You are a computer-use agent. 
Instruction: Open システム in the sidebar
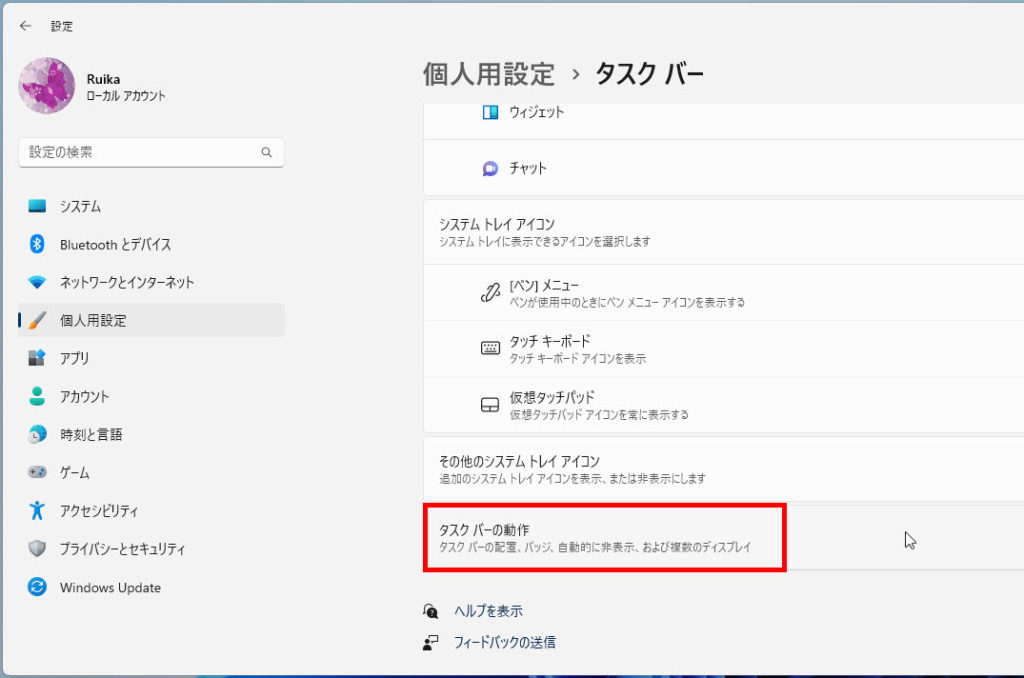(80, 206)
